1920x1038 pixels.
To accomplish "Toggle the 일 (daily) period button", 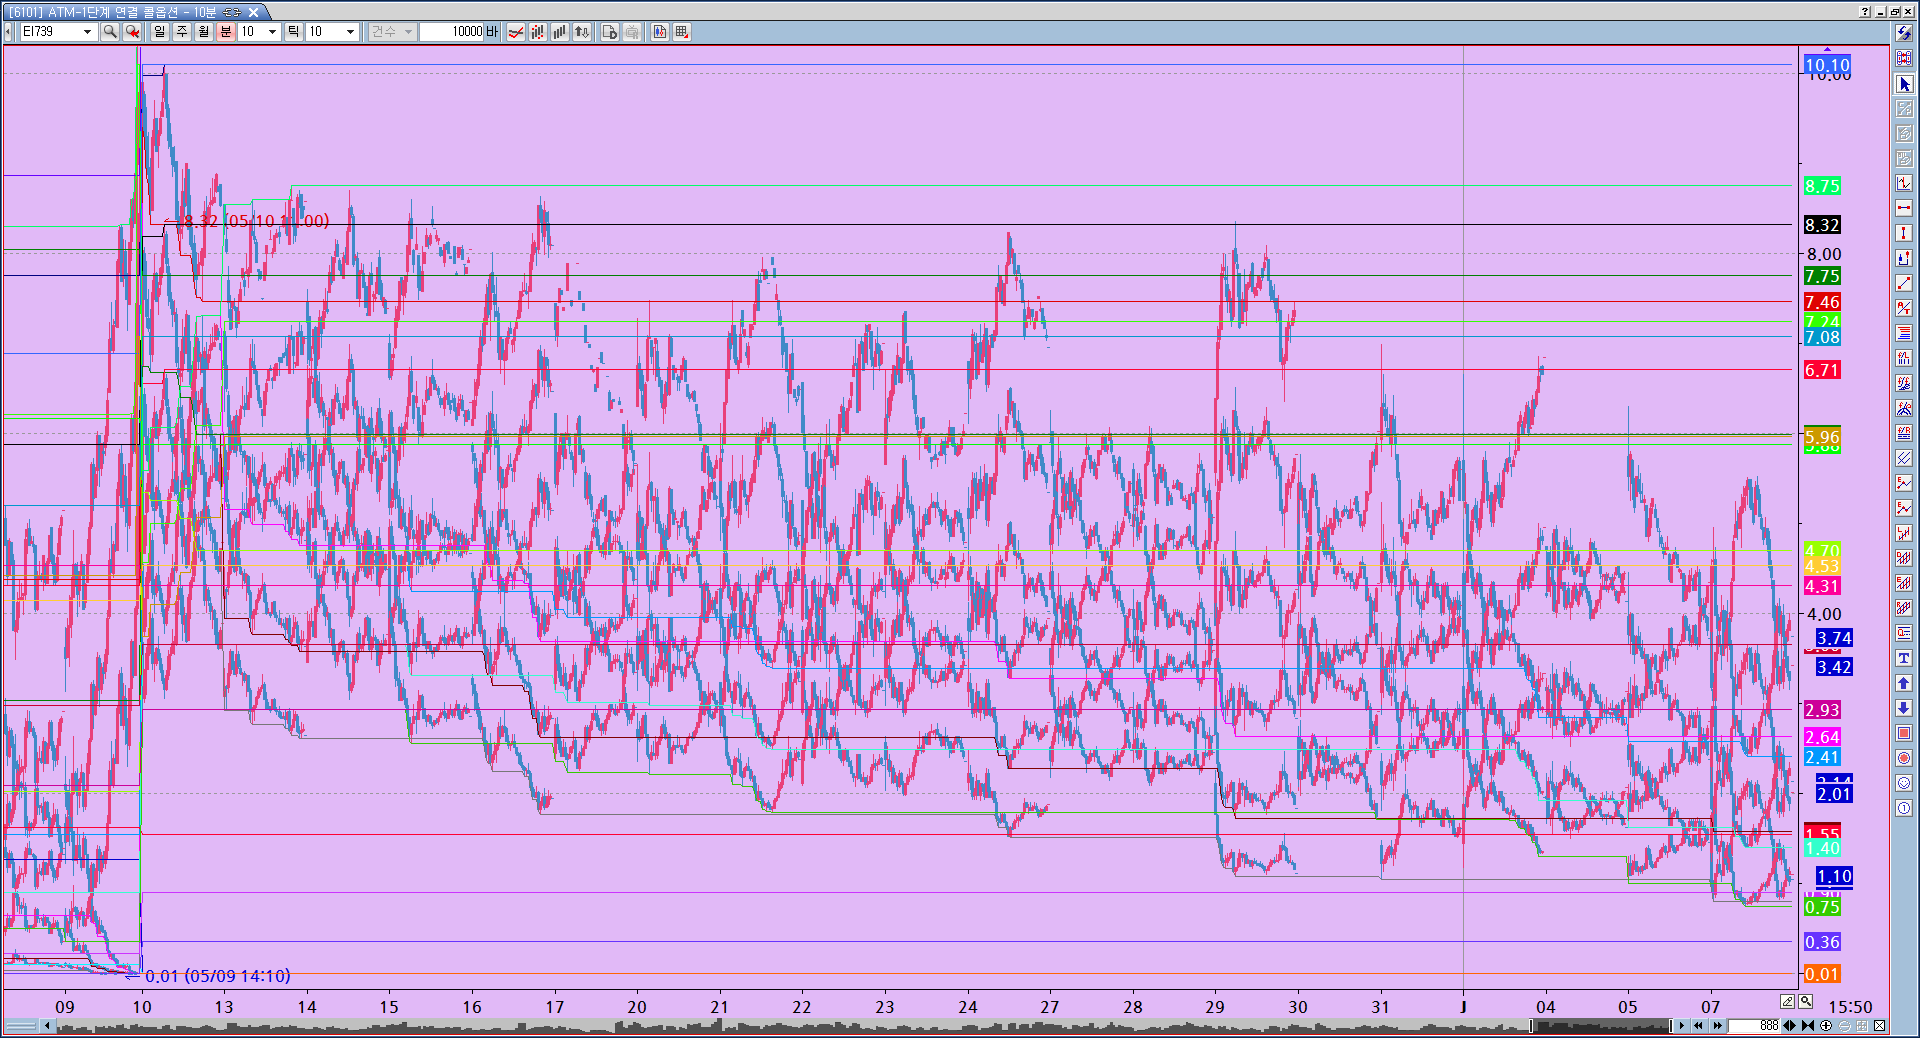I will tap(160, 32).
